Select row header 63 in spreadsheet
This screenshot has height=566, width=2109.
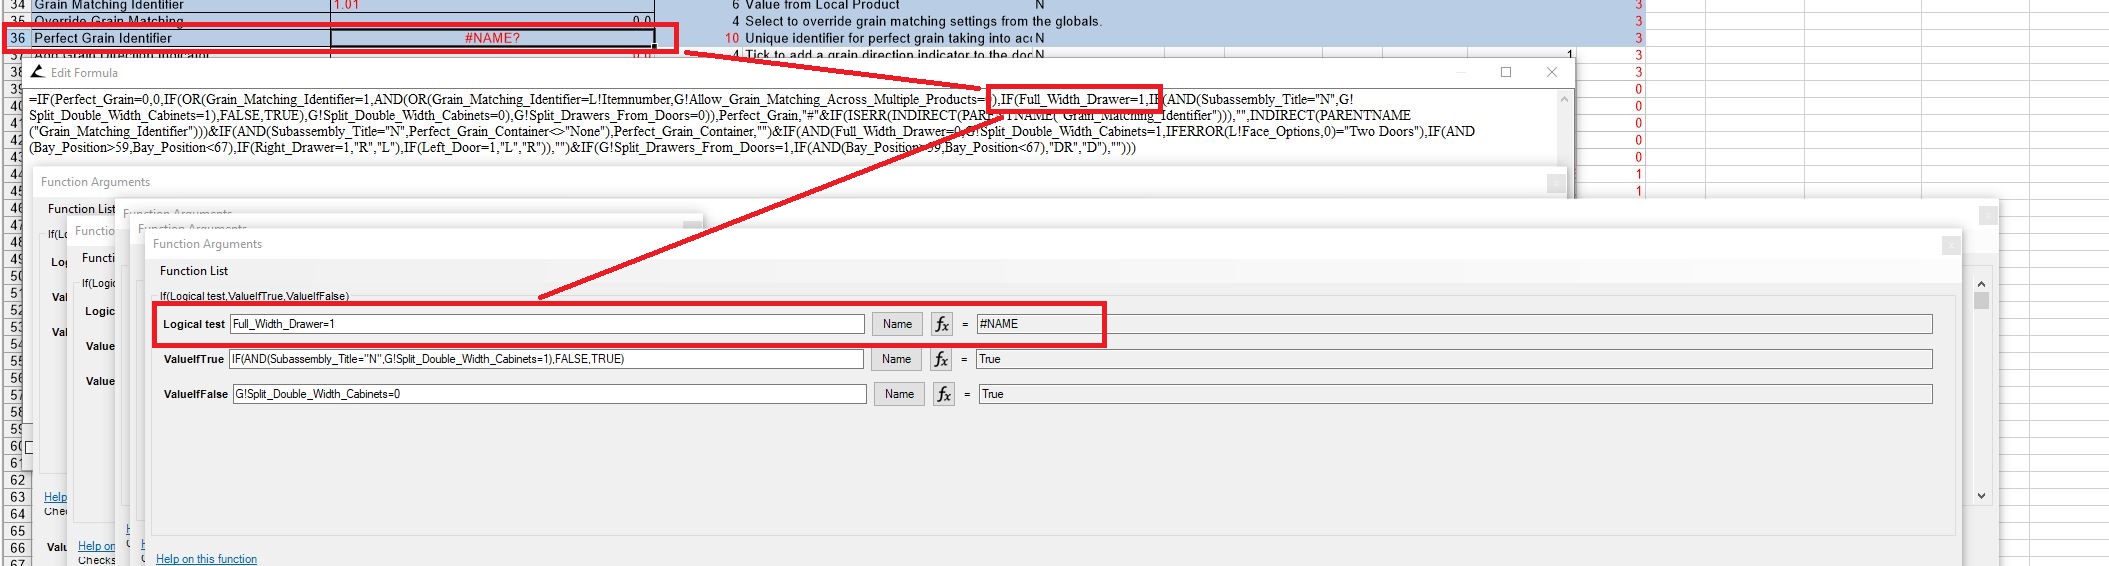point(17,496)
